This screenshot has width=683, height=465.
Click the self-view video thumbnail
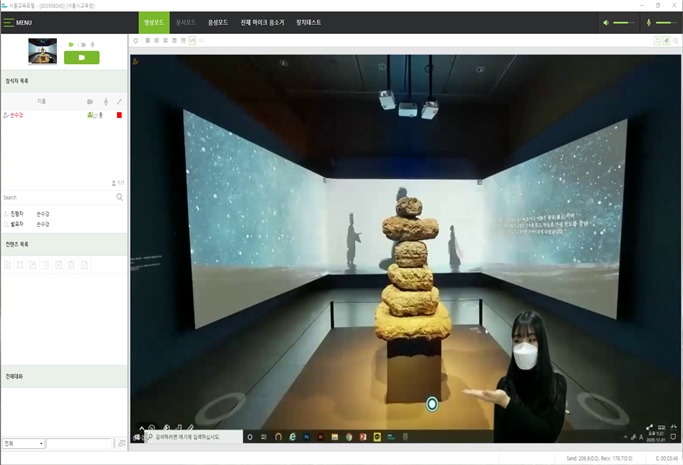click(x=42, y=49)
